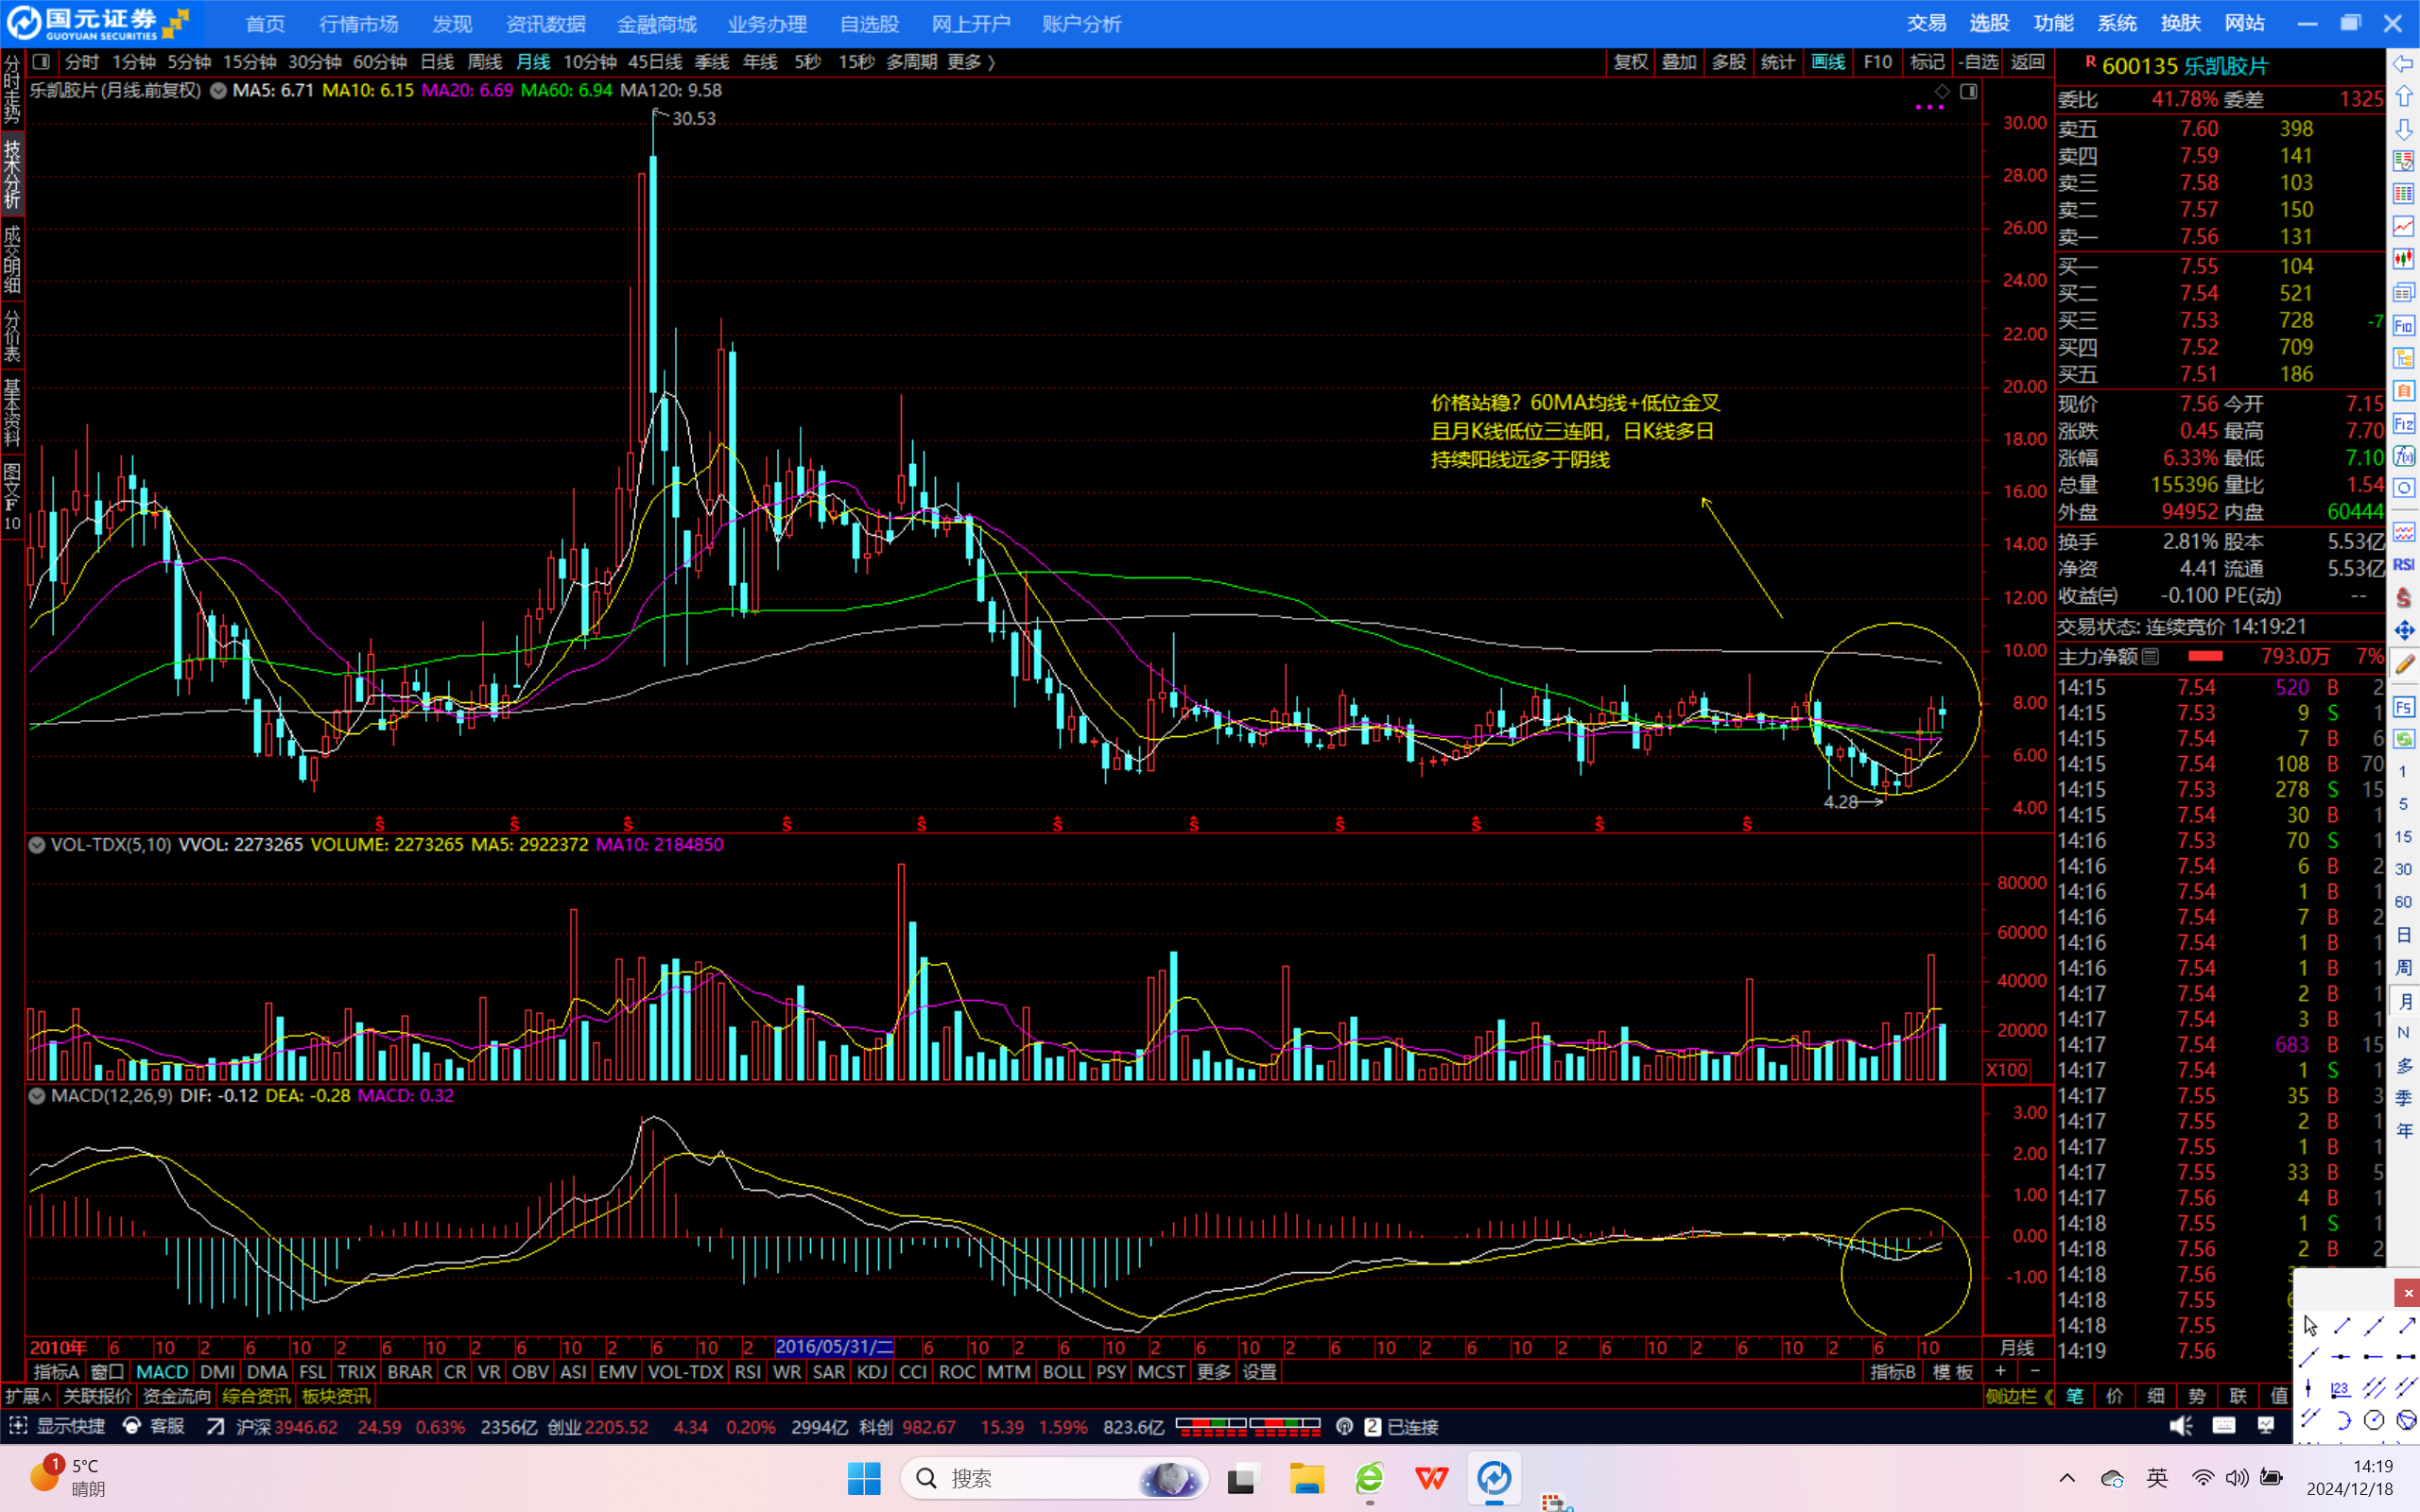Close the drawing tools palette

[x=2409, y=1294]
